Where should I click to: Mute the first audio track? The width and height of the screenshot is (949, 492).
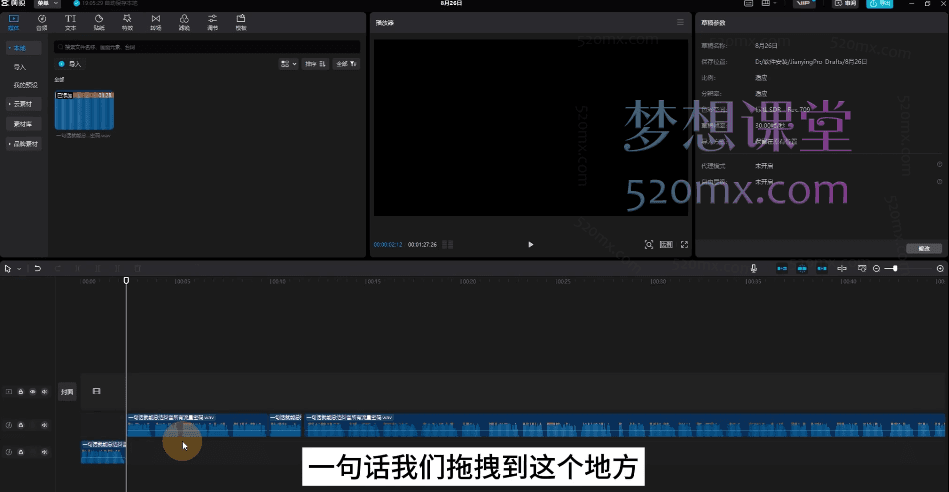44,425
